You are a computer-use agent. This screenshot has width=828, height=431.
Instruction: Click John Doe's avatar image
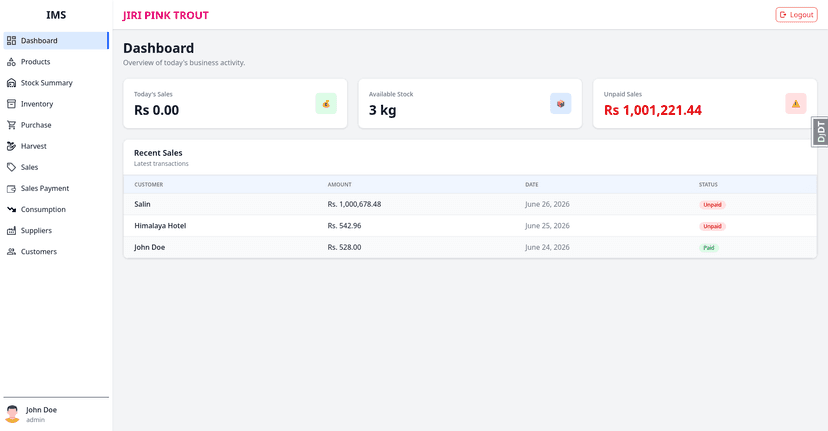(13, 414)
